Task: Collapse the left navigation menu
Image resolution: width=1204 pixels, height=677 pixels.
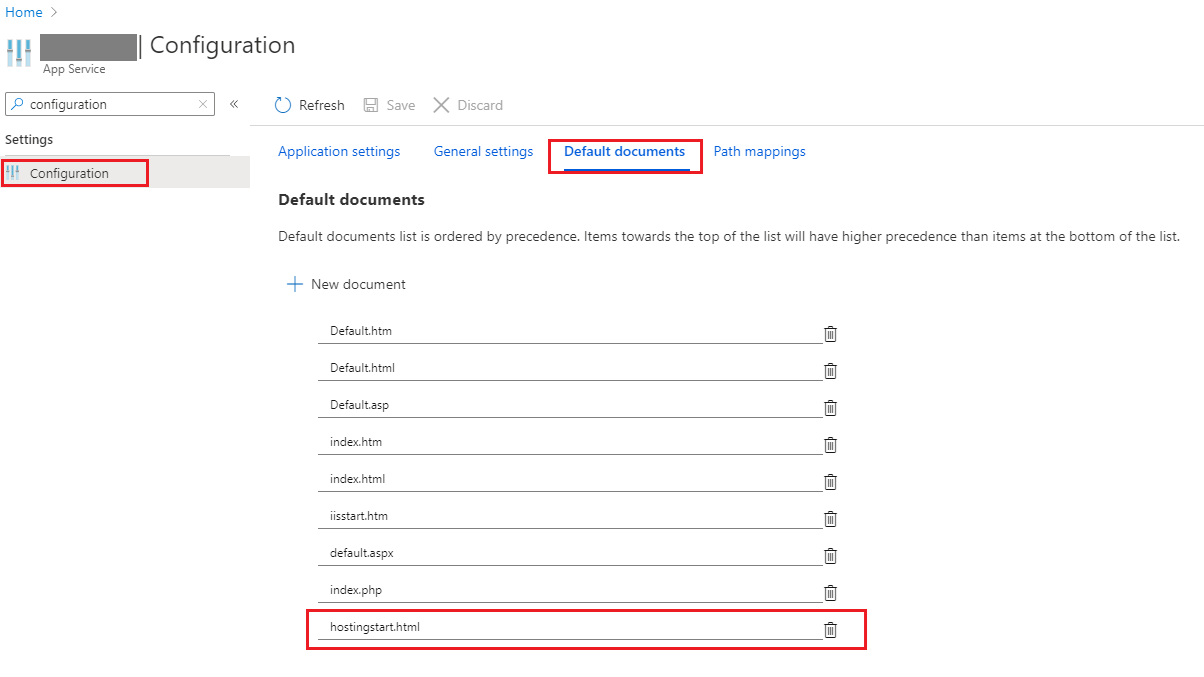Action: click(x=234, y=104)
